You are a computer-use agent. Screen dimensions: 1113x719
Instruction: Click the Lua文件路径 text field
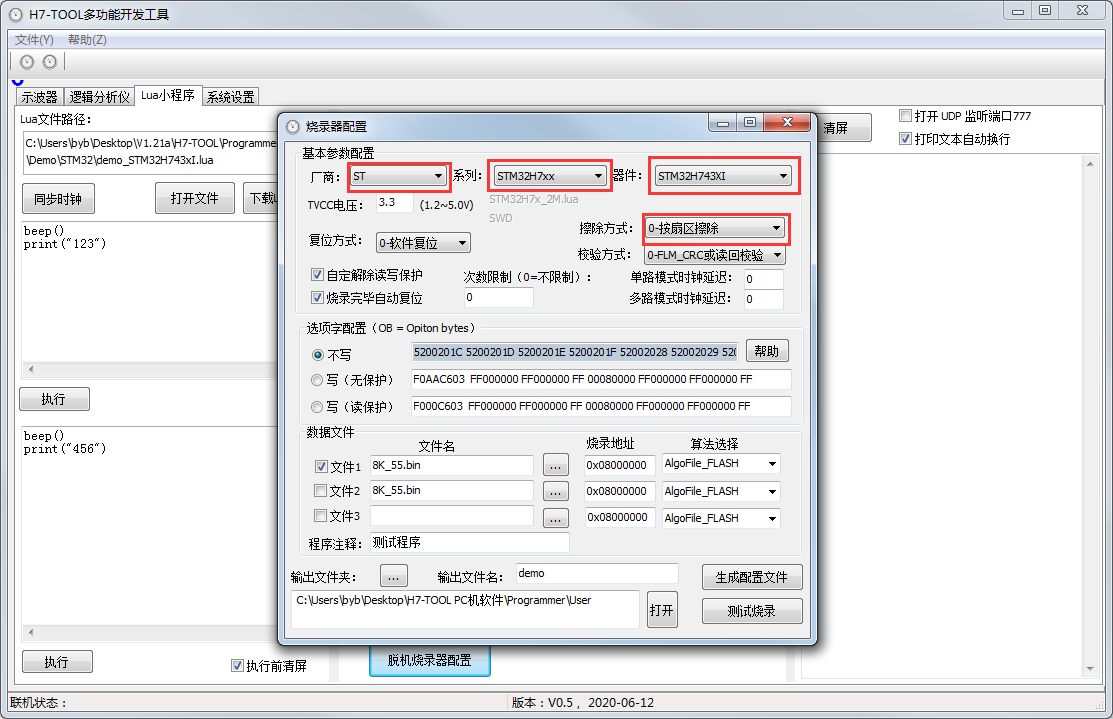(x=150, y=152)
